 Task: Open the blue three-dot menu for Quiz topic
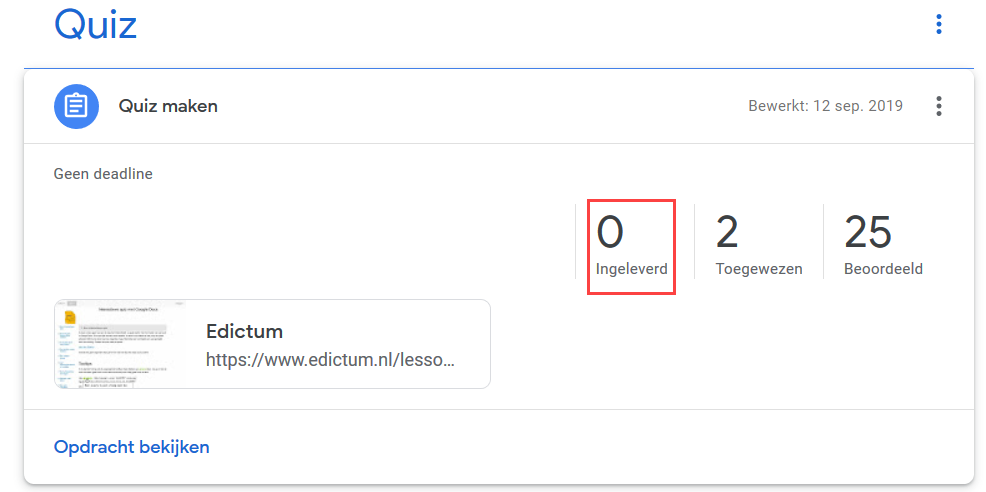tap(938, 25)
